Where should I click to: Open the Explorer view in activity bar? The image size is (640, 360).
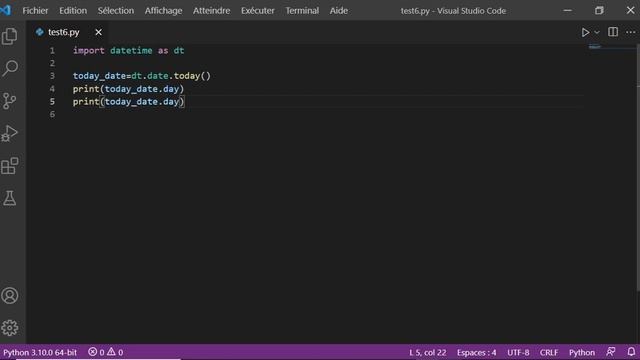[x=10, y=36]
